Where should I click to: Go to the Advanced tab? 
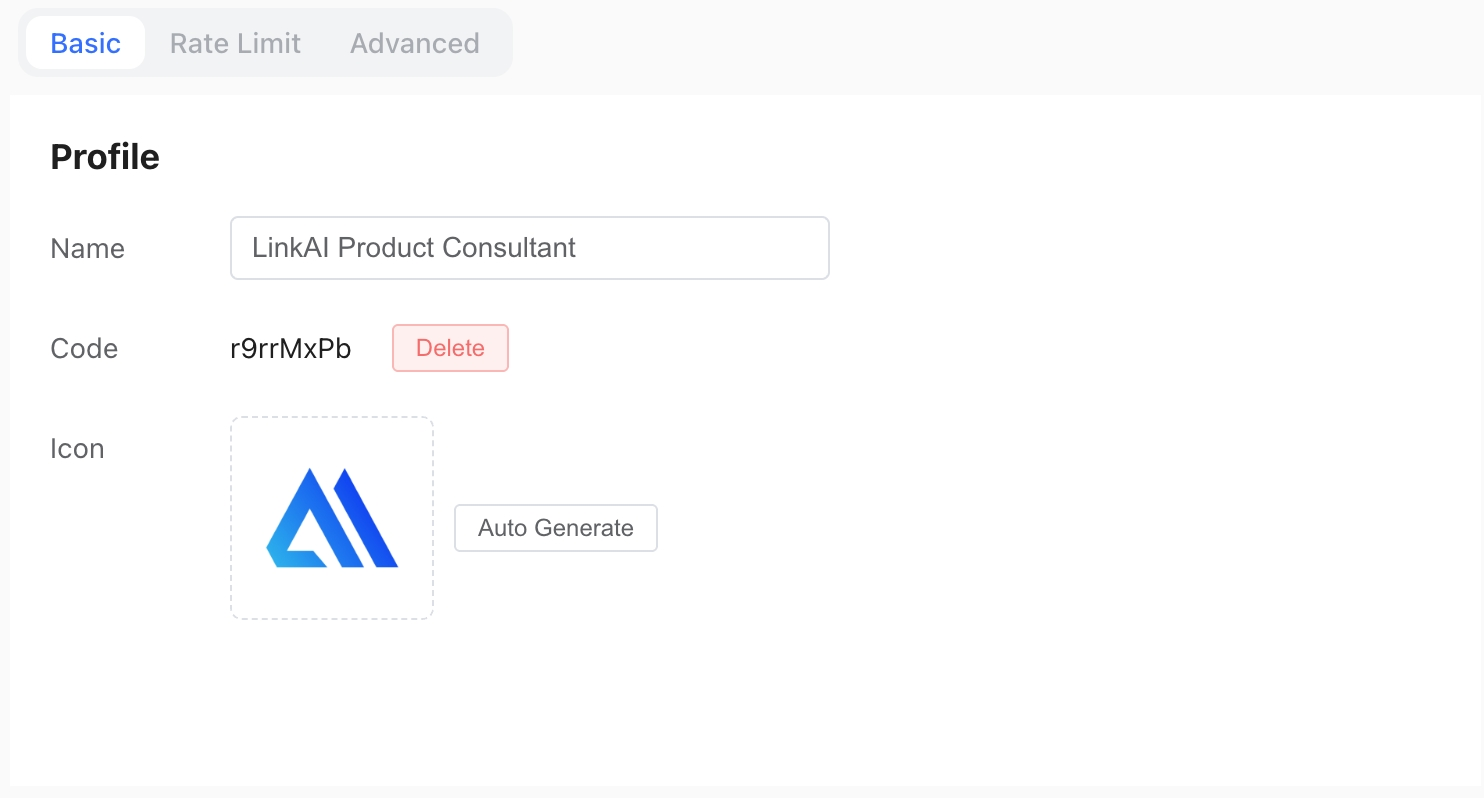pos(415,43)
